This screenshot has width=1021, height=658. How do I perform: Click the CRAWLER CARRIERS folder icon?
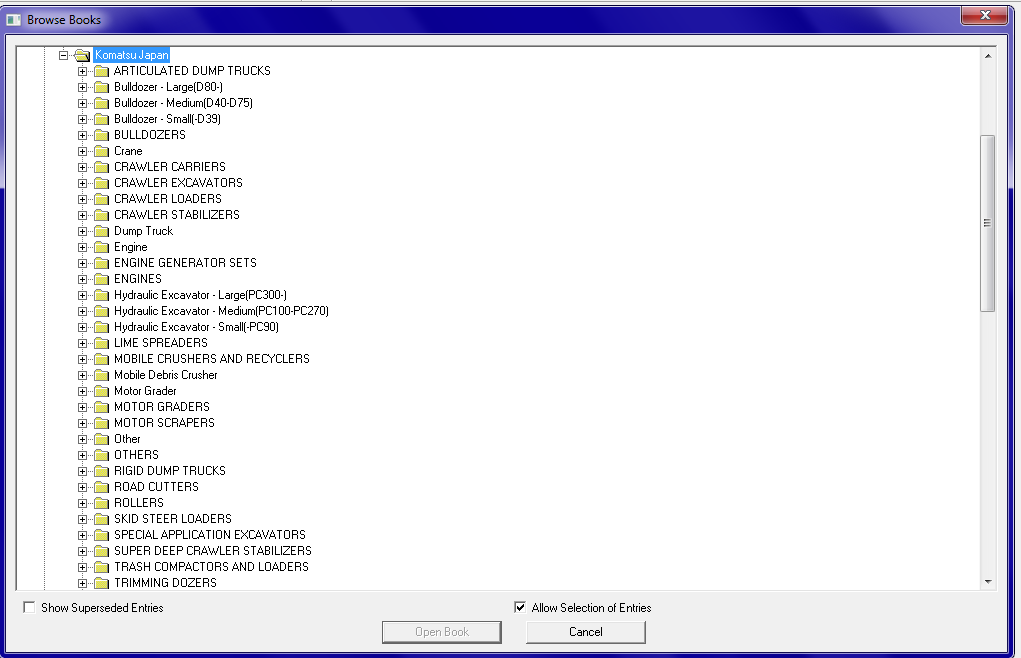coord(101,167)
